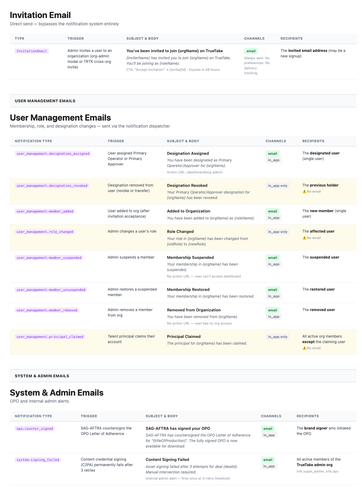Image resolution: width=362 pixels, height=500 pixels.
Task: Click the You've been invited to join subject line
Action: [x=175, y=51]
